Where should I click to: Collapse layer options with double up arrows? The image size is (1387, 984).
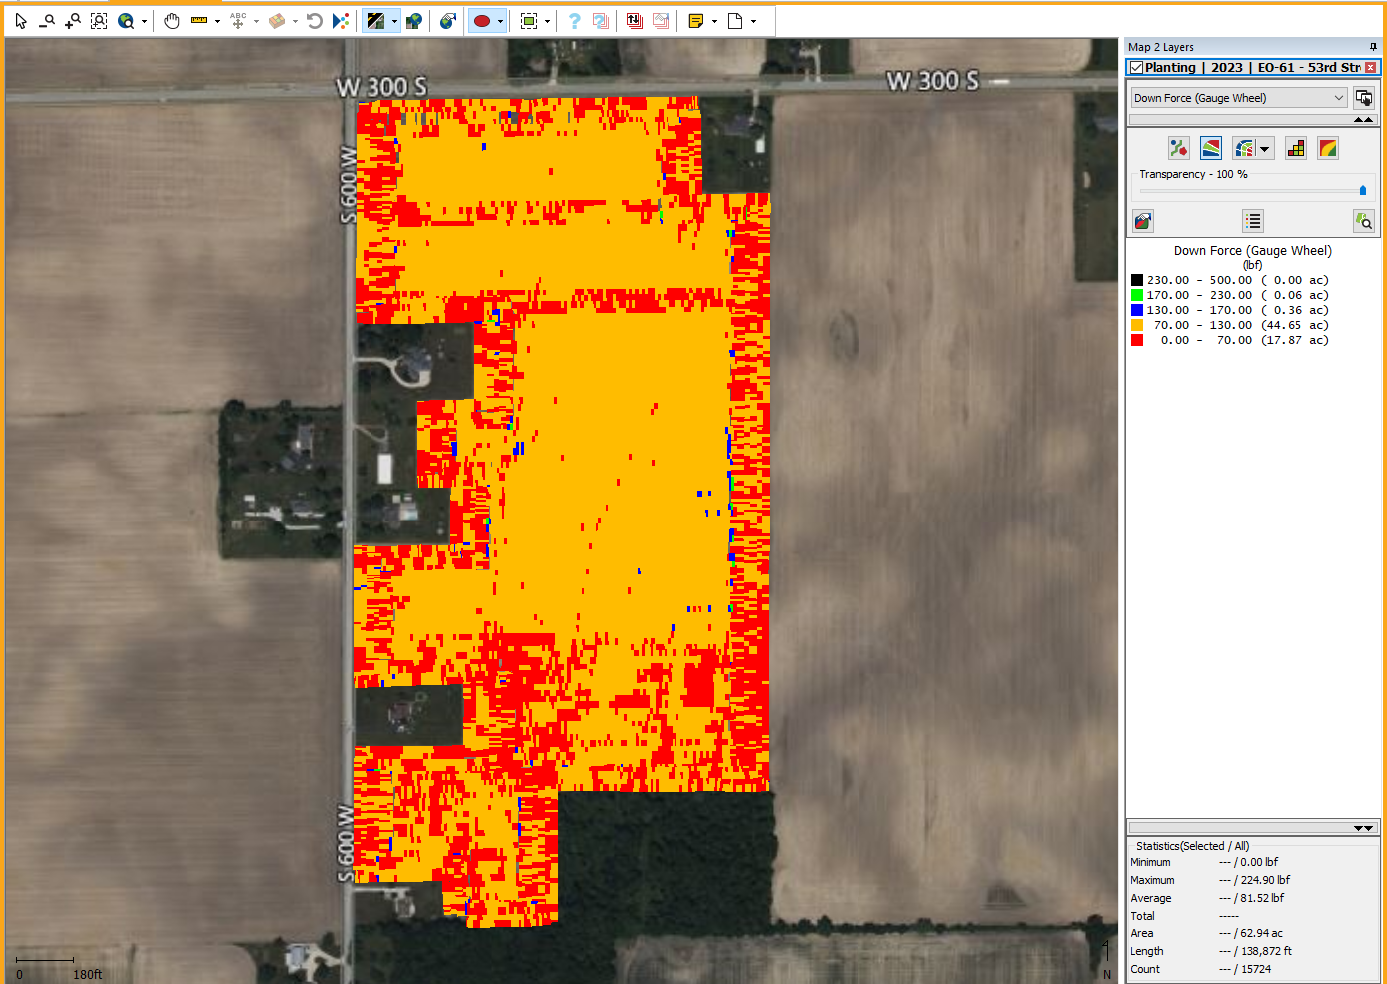click(1363, 120)
